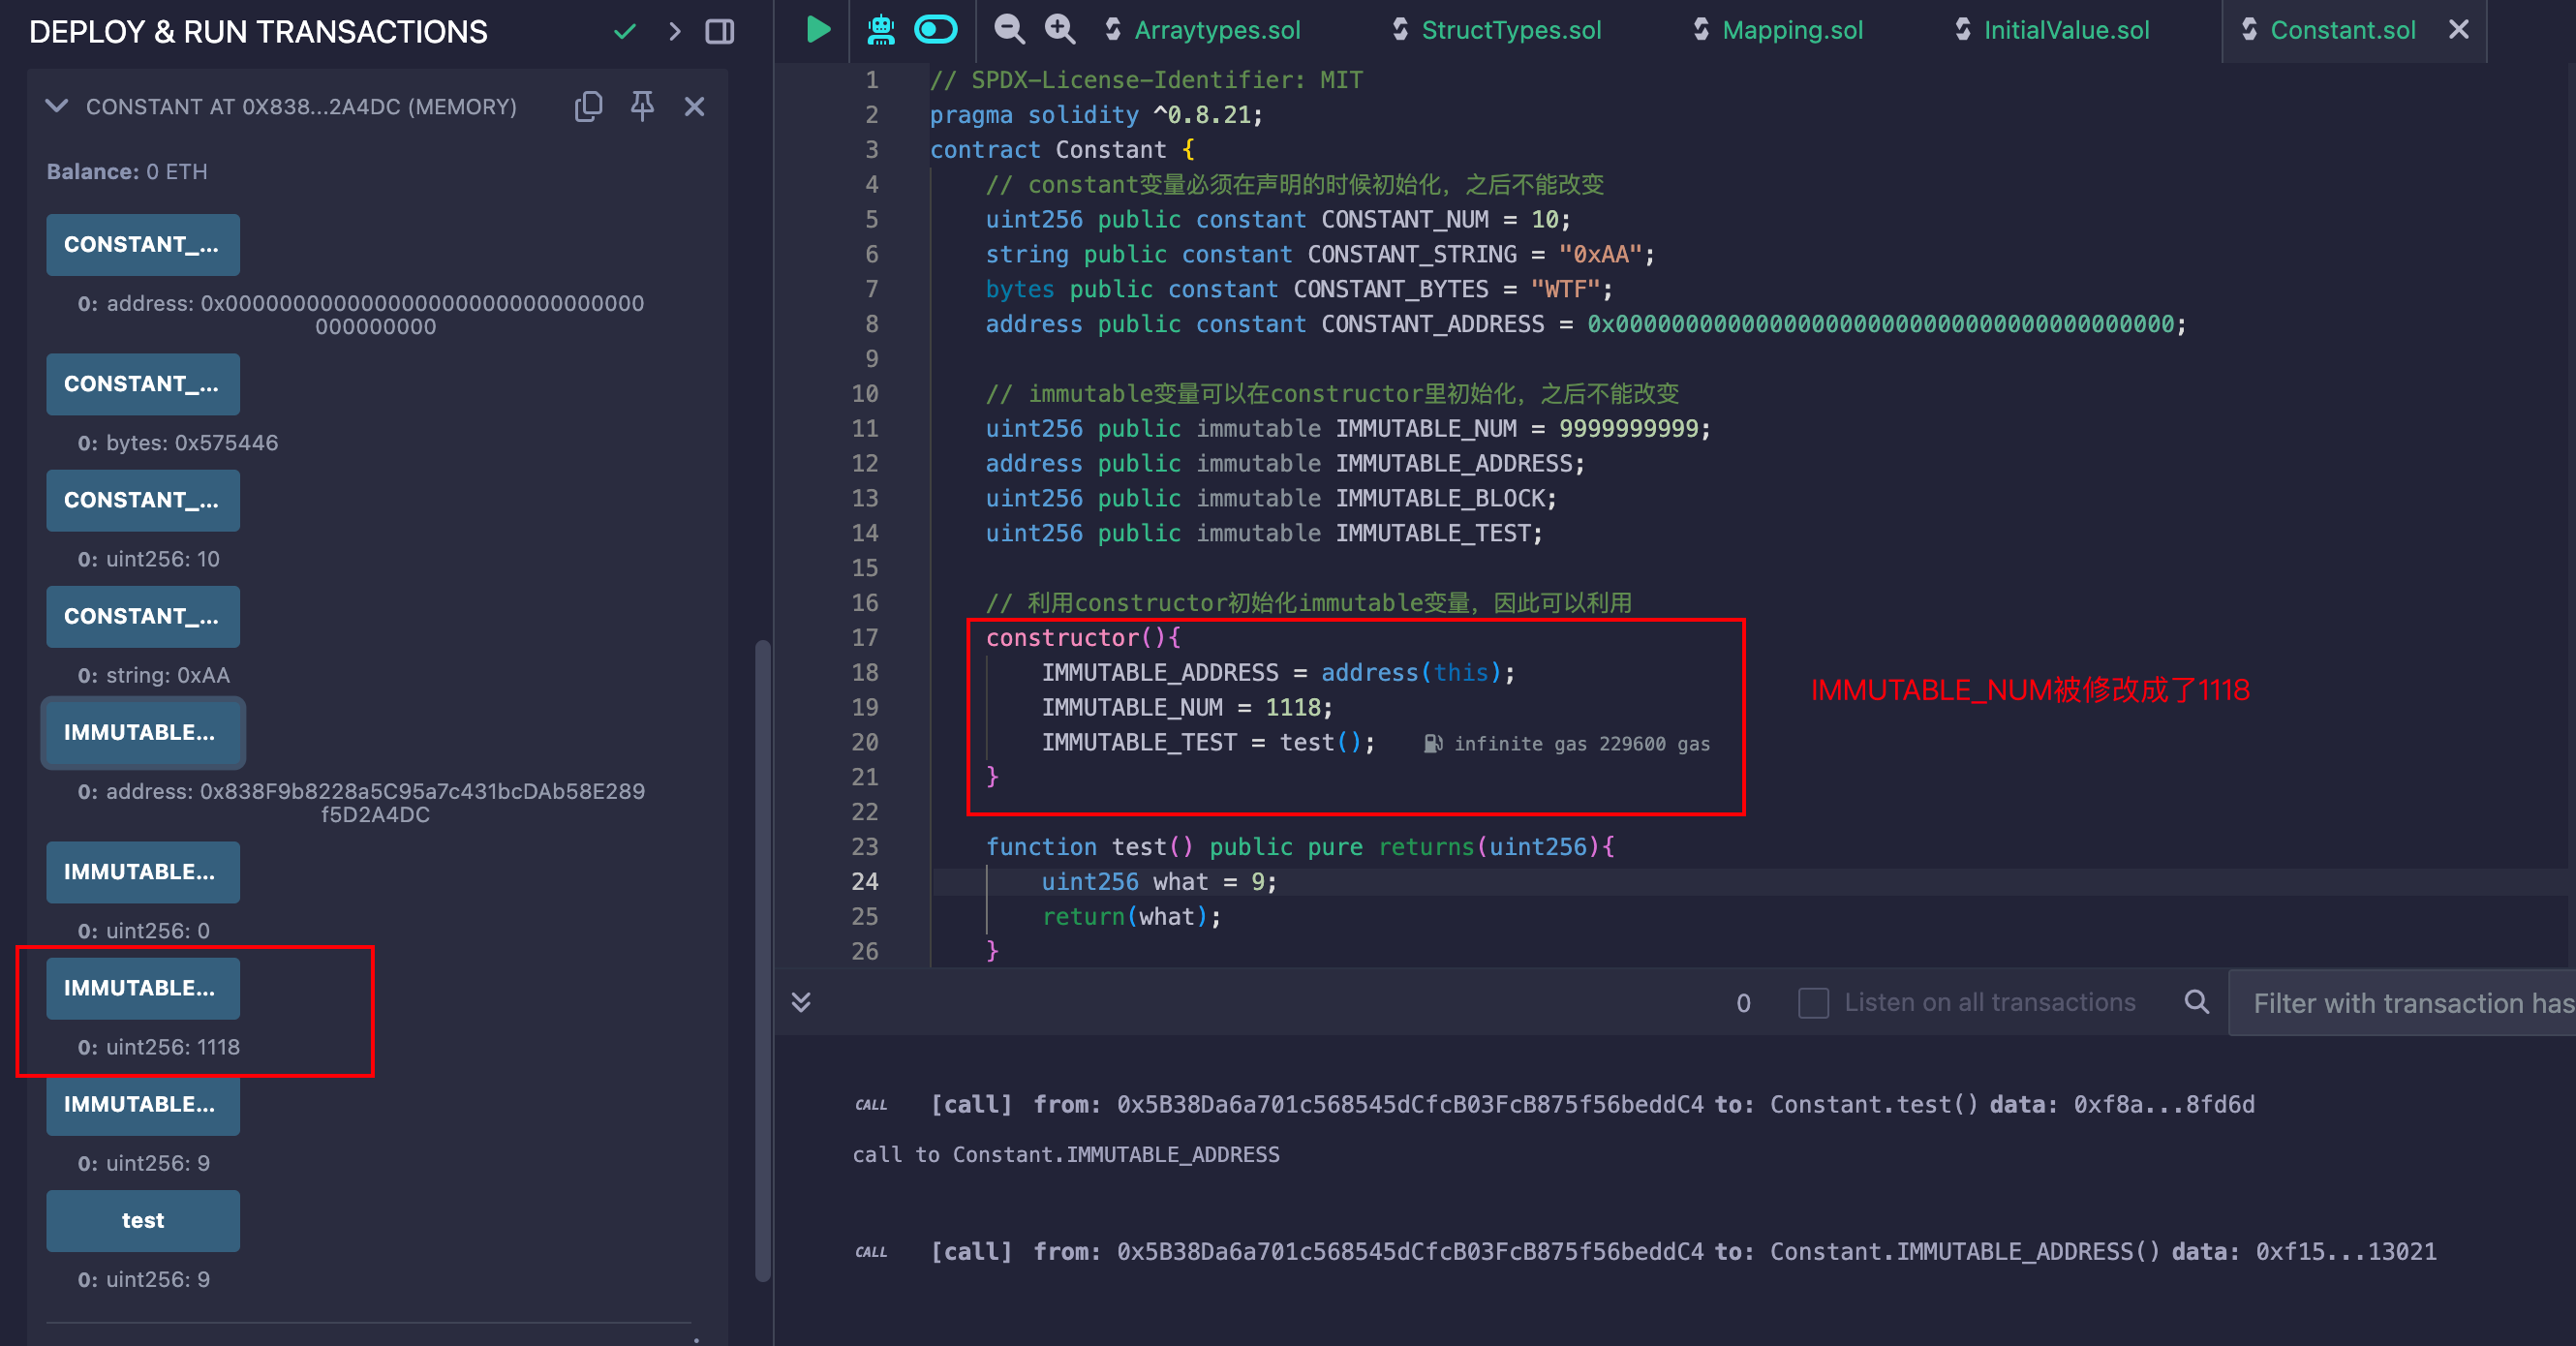Switch to InitialValue.sol tab
The image size is (2576, 1346).
point(2066,30)
